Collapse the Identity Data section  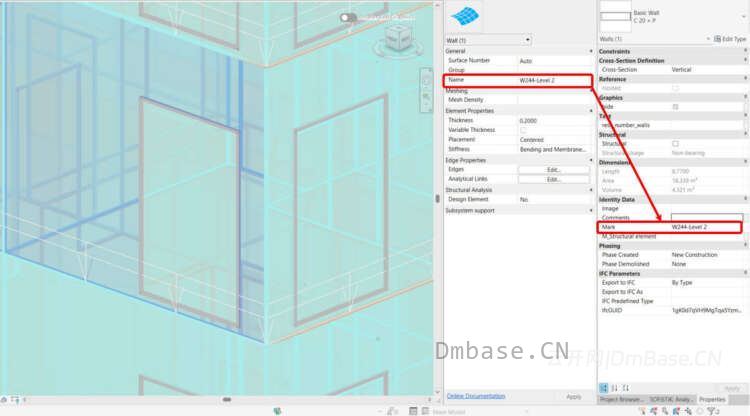pos(746,199)
